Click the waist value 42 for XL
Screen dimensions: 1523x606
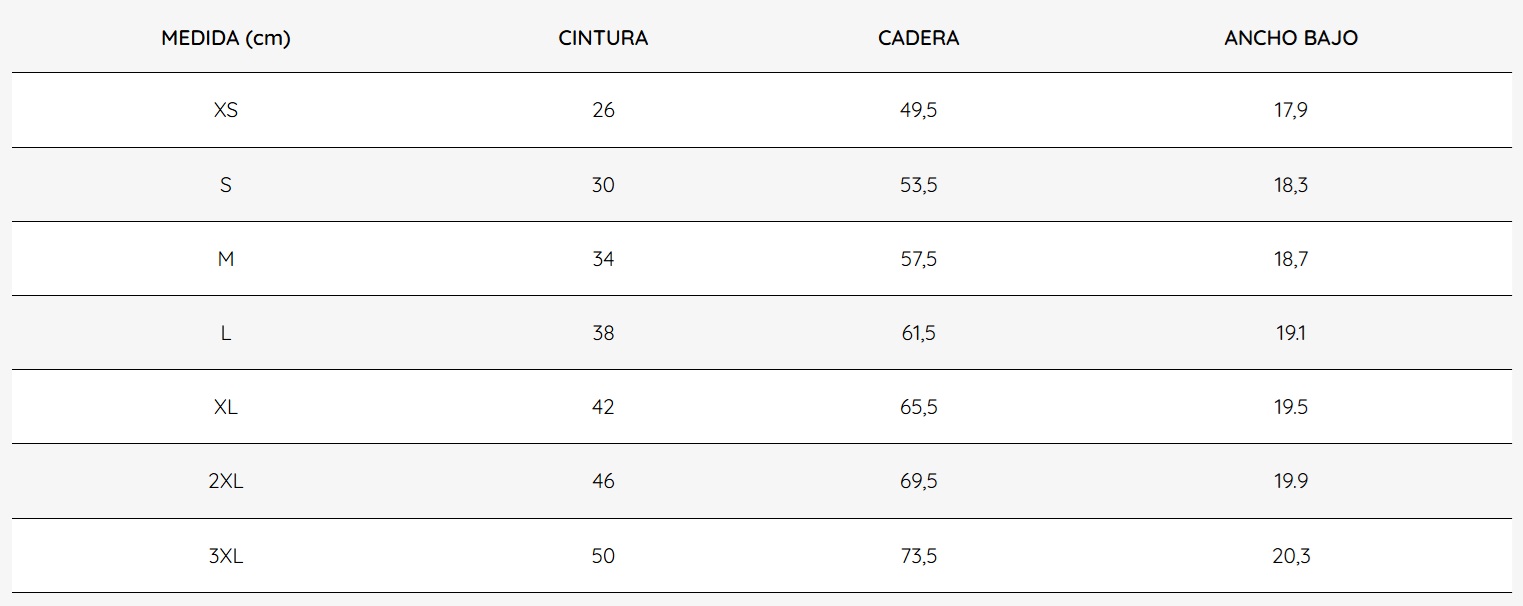(x=603, y=407)
